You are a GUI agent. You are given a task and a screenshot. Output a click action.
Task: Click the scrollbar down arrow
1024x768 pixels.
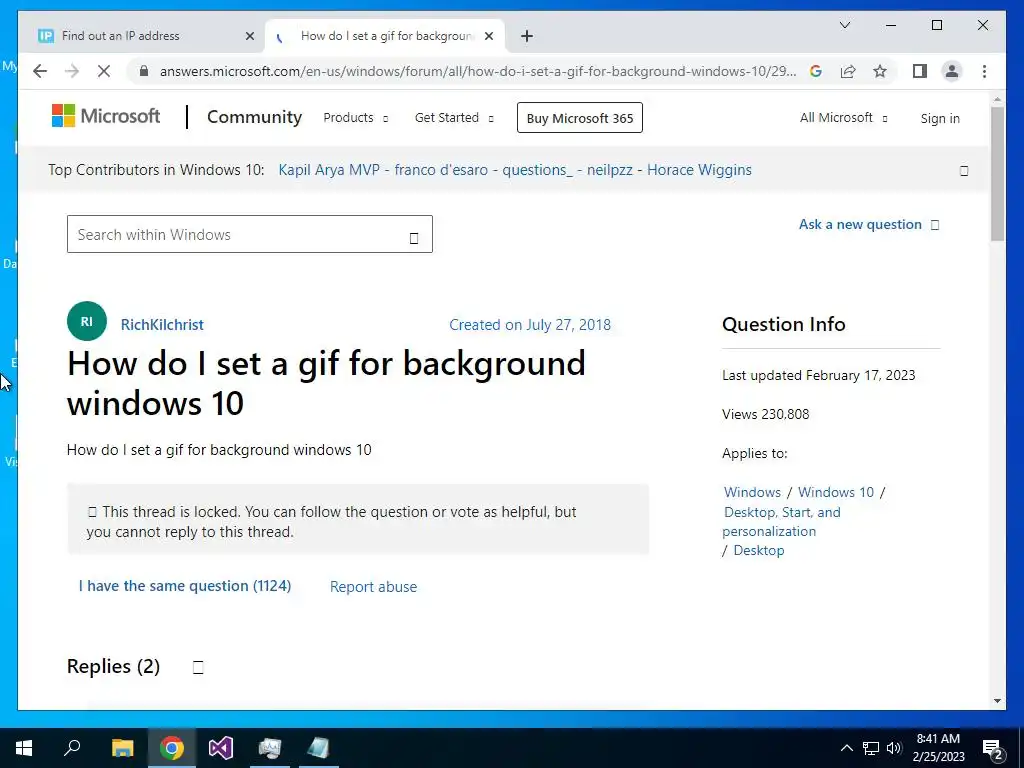point(997,701)
